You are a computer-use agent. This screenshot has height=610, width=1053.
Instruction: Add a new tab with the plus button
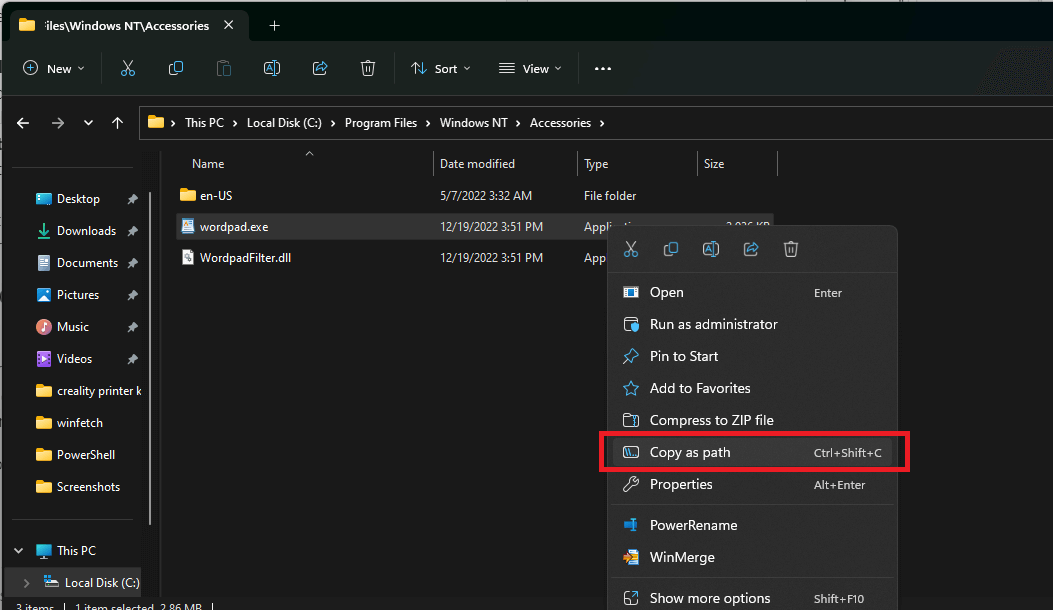274,26
